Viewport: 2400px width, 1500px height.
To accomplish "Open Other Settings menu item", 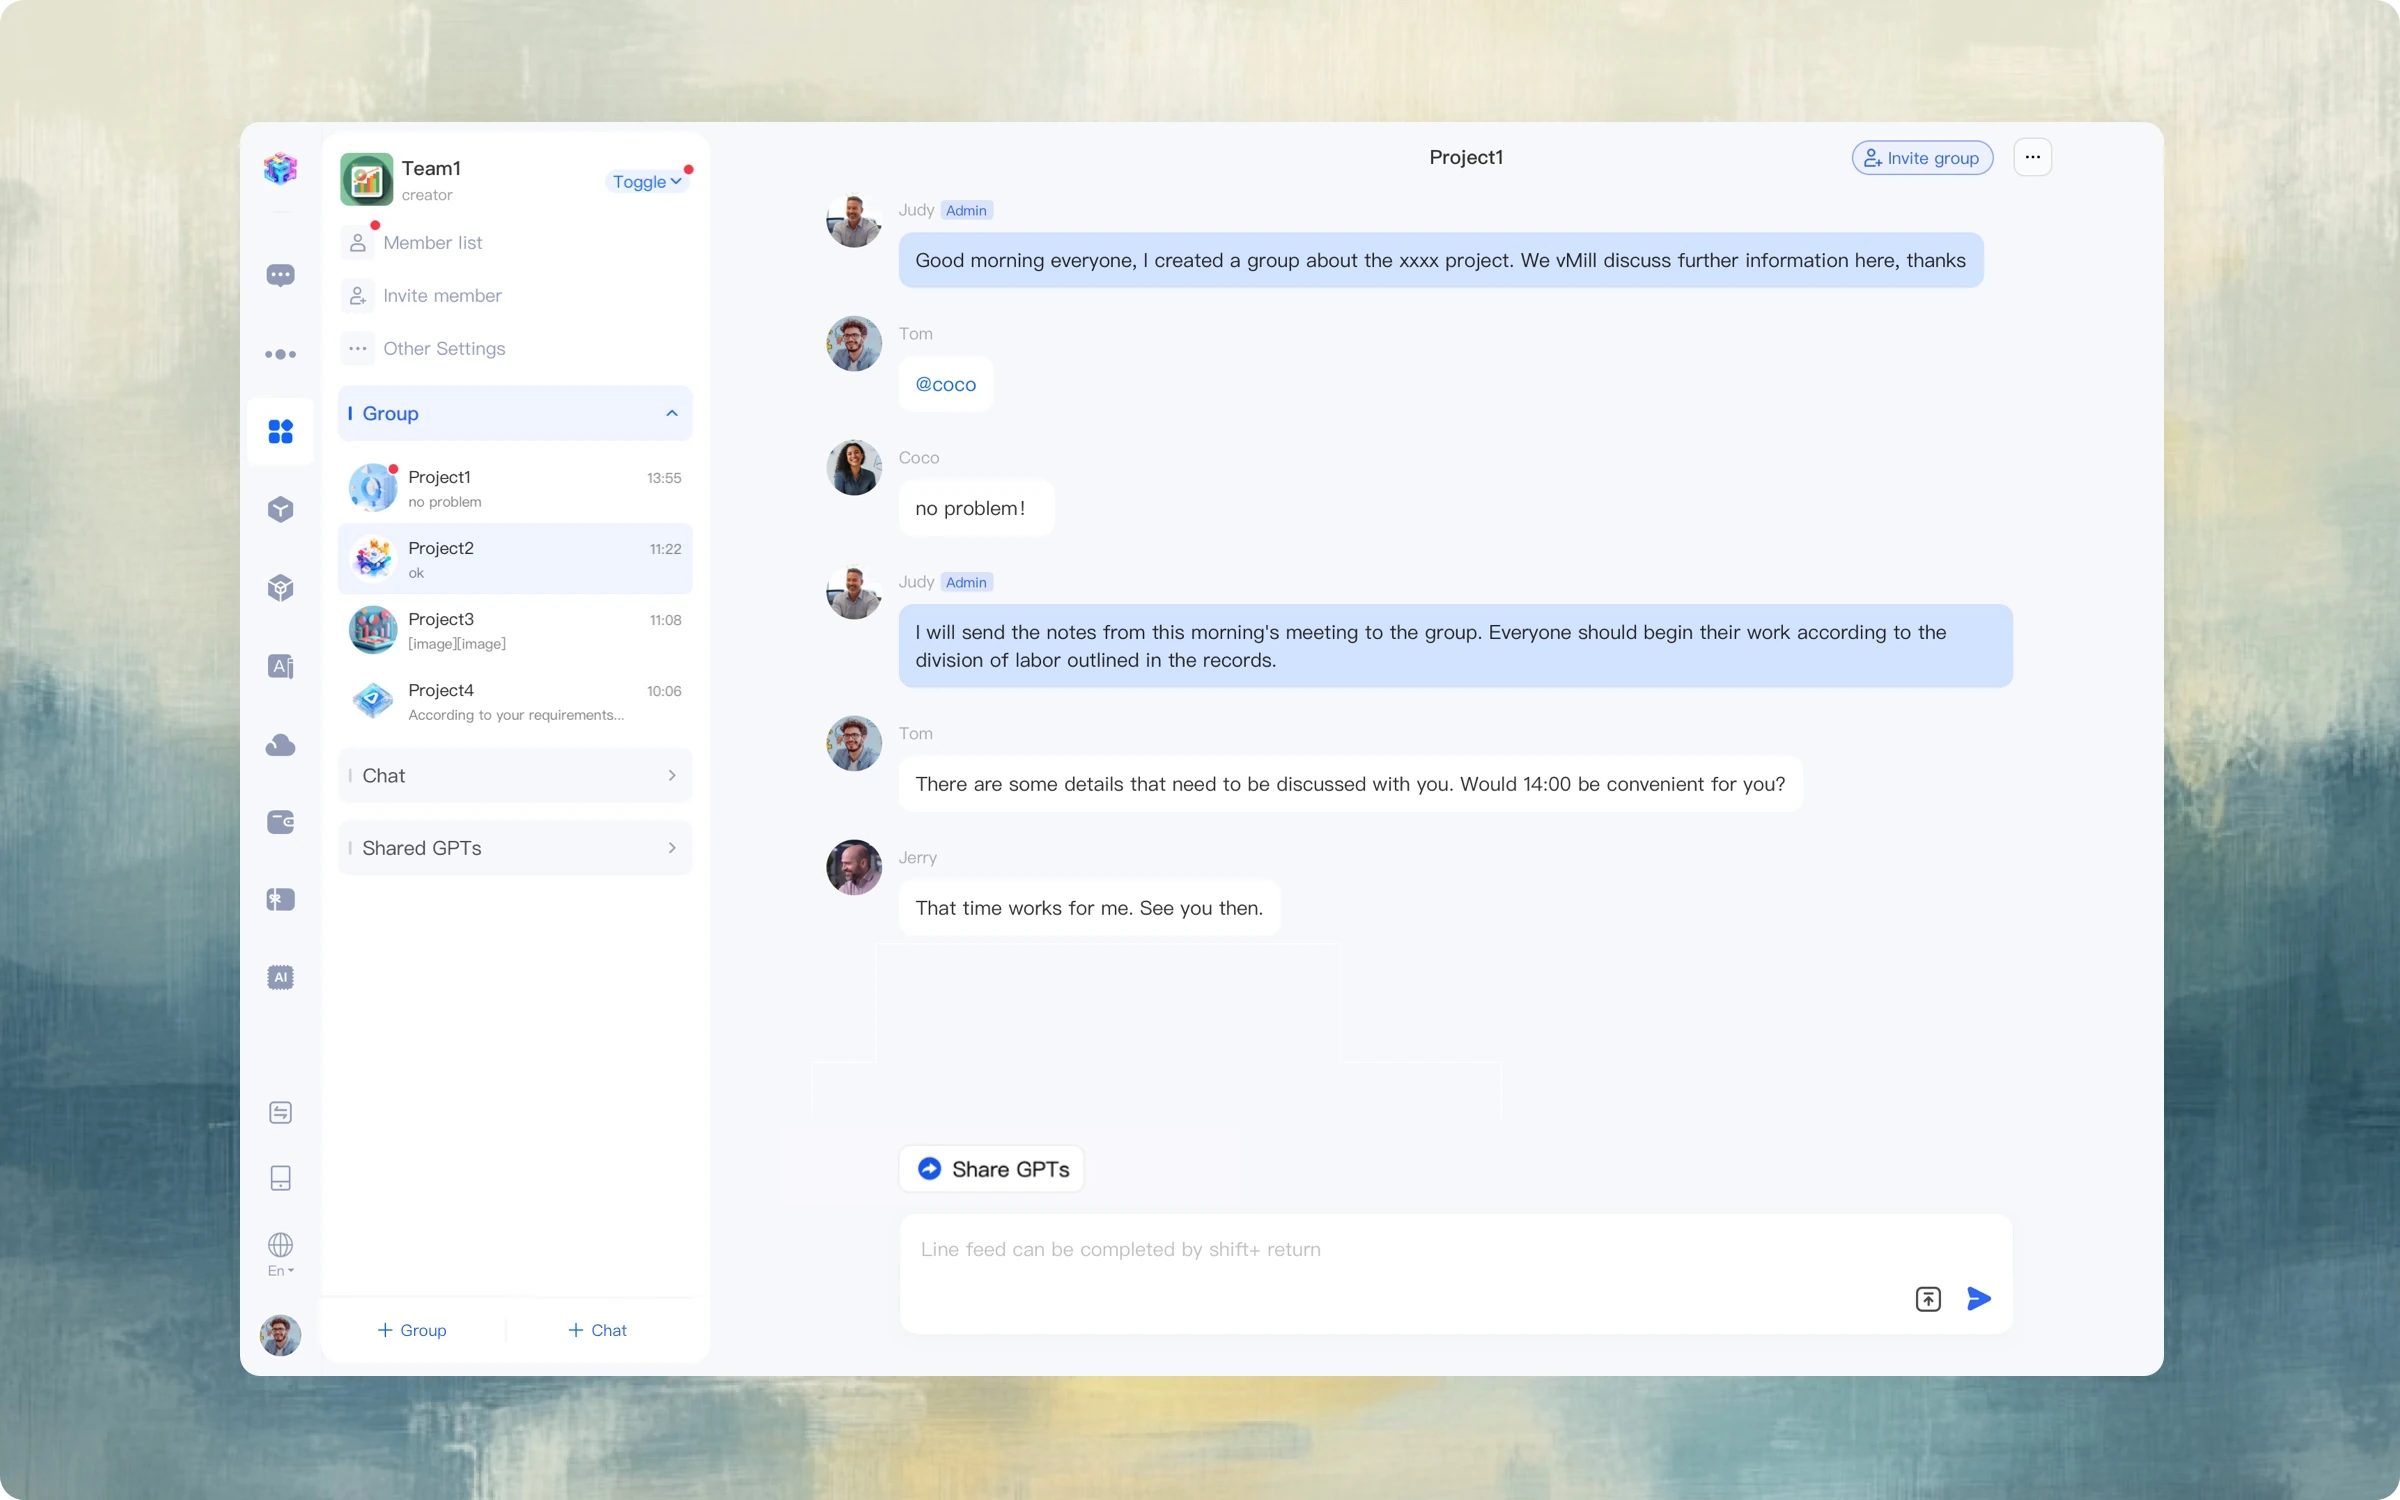I will coord(443,349).
